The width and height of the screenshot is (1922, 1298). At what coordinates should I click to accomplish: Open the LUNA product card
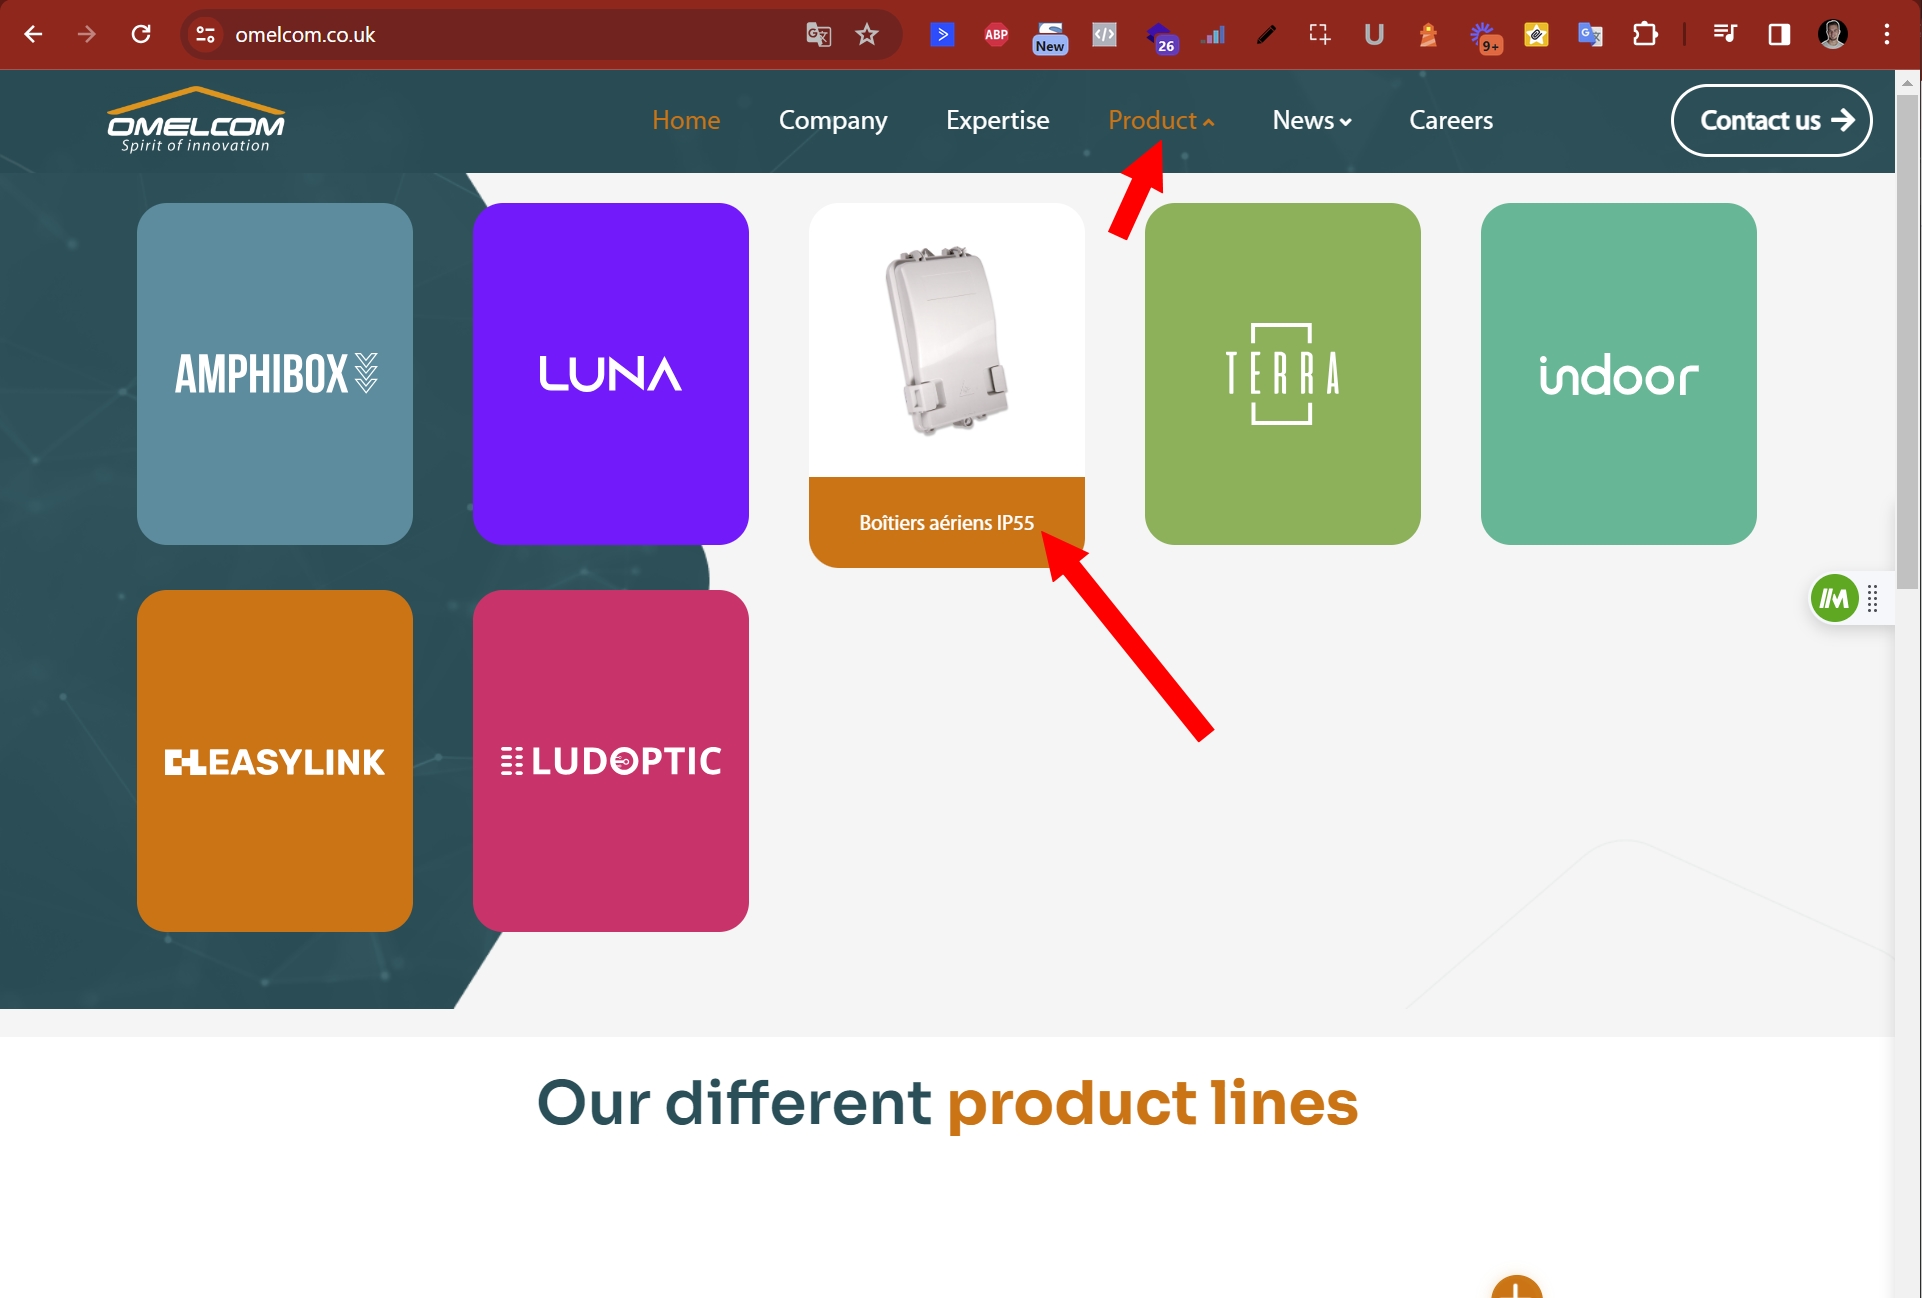(611, 374)
